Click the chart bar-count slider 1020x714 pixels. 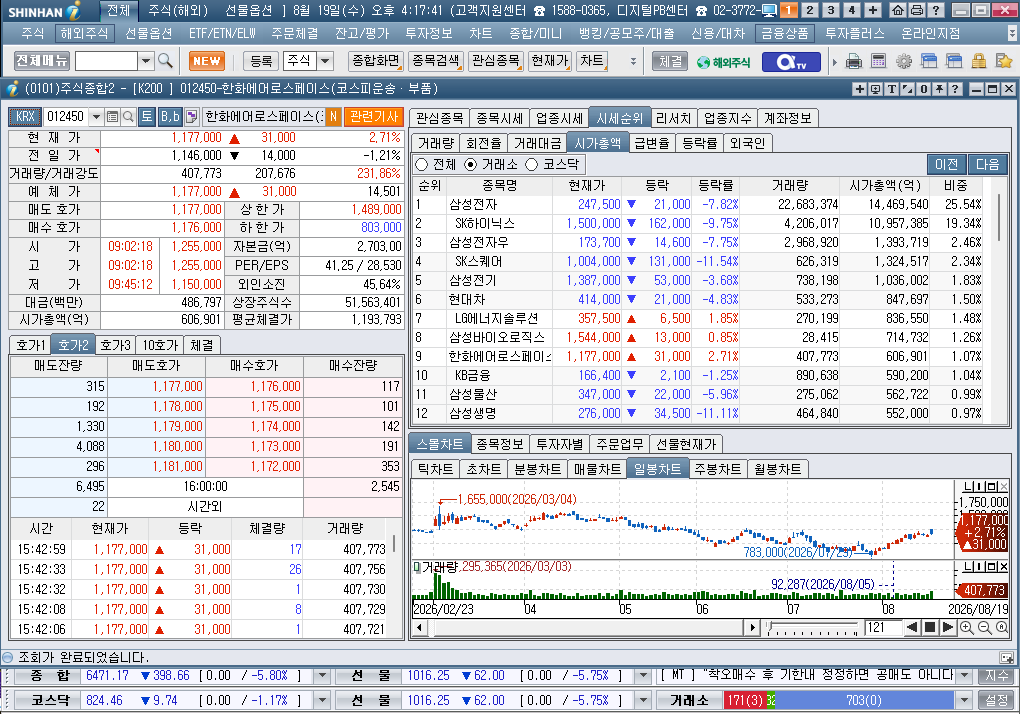click(x=812, y=628)
